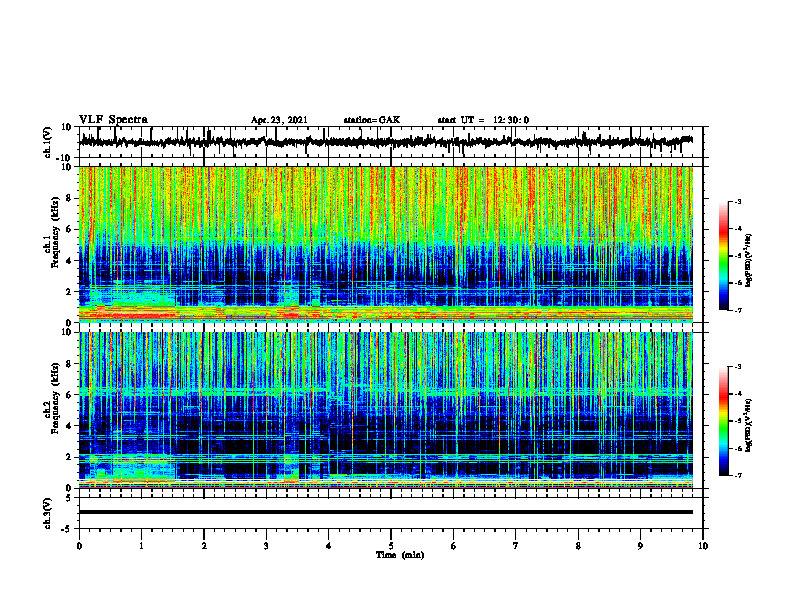Click time-axis tick label "2" at bottom
Image resolution: width=792 pixels, height=612 pixels.
204,546
